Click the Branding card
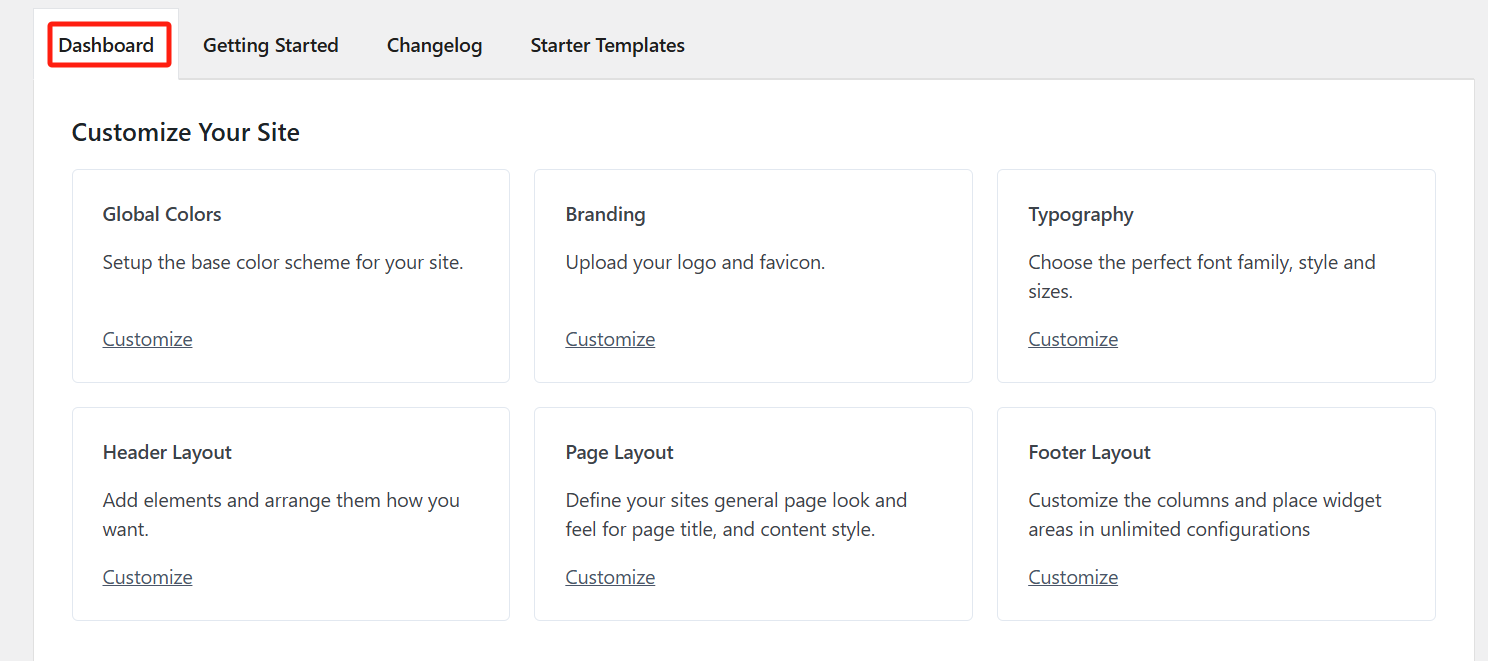 (753, 275)
